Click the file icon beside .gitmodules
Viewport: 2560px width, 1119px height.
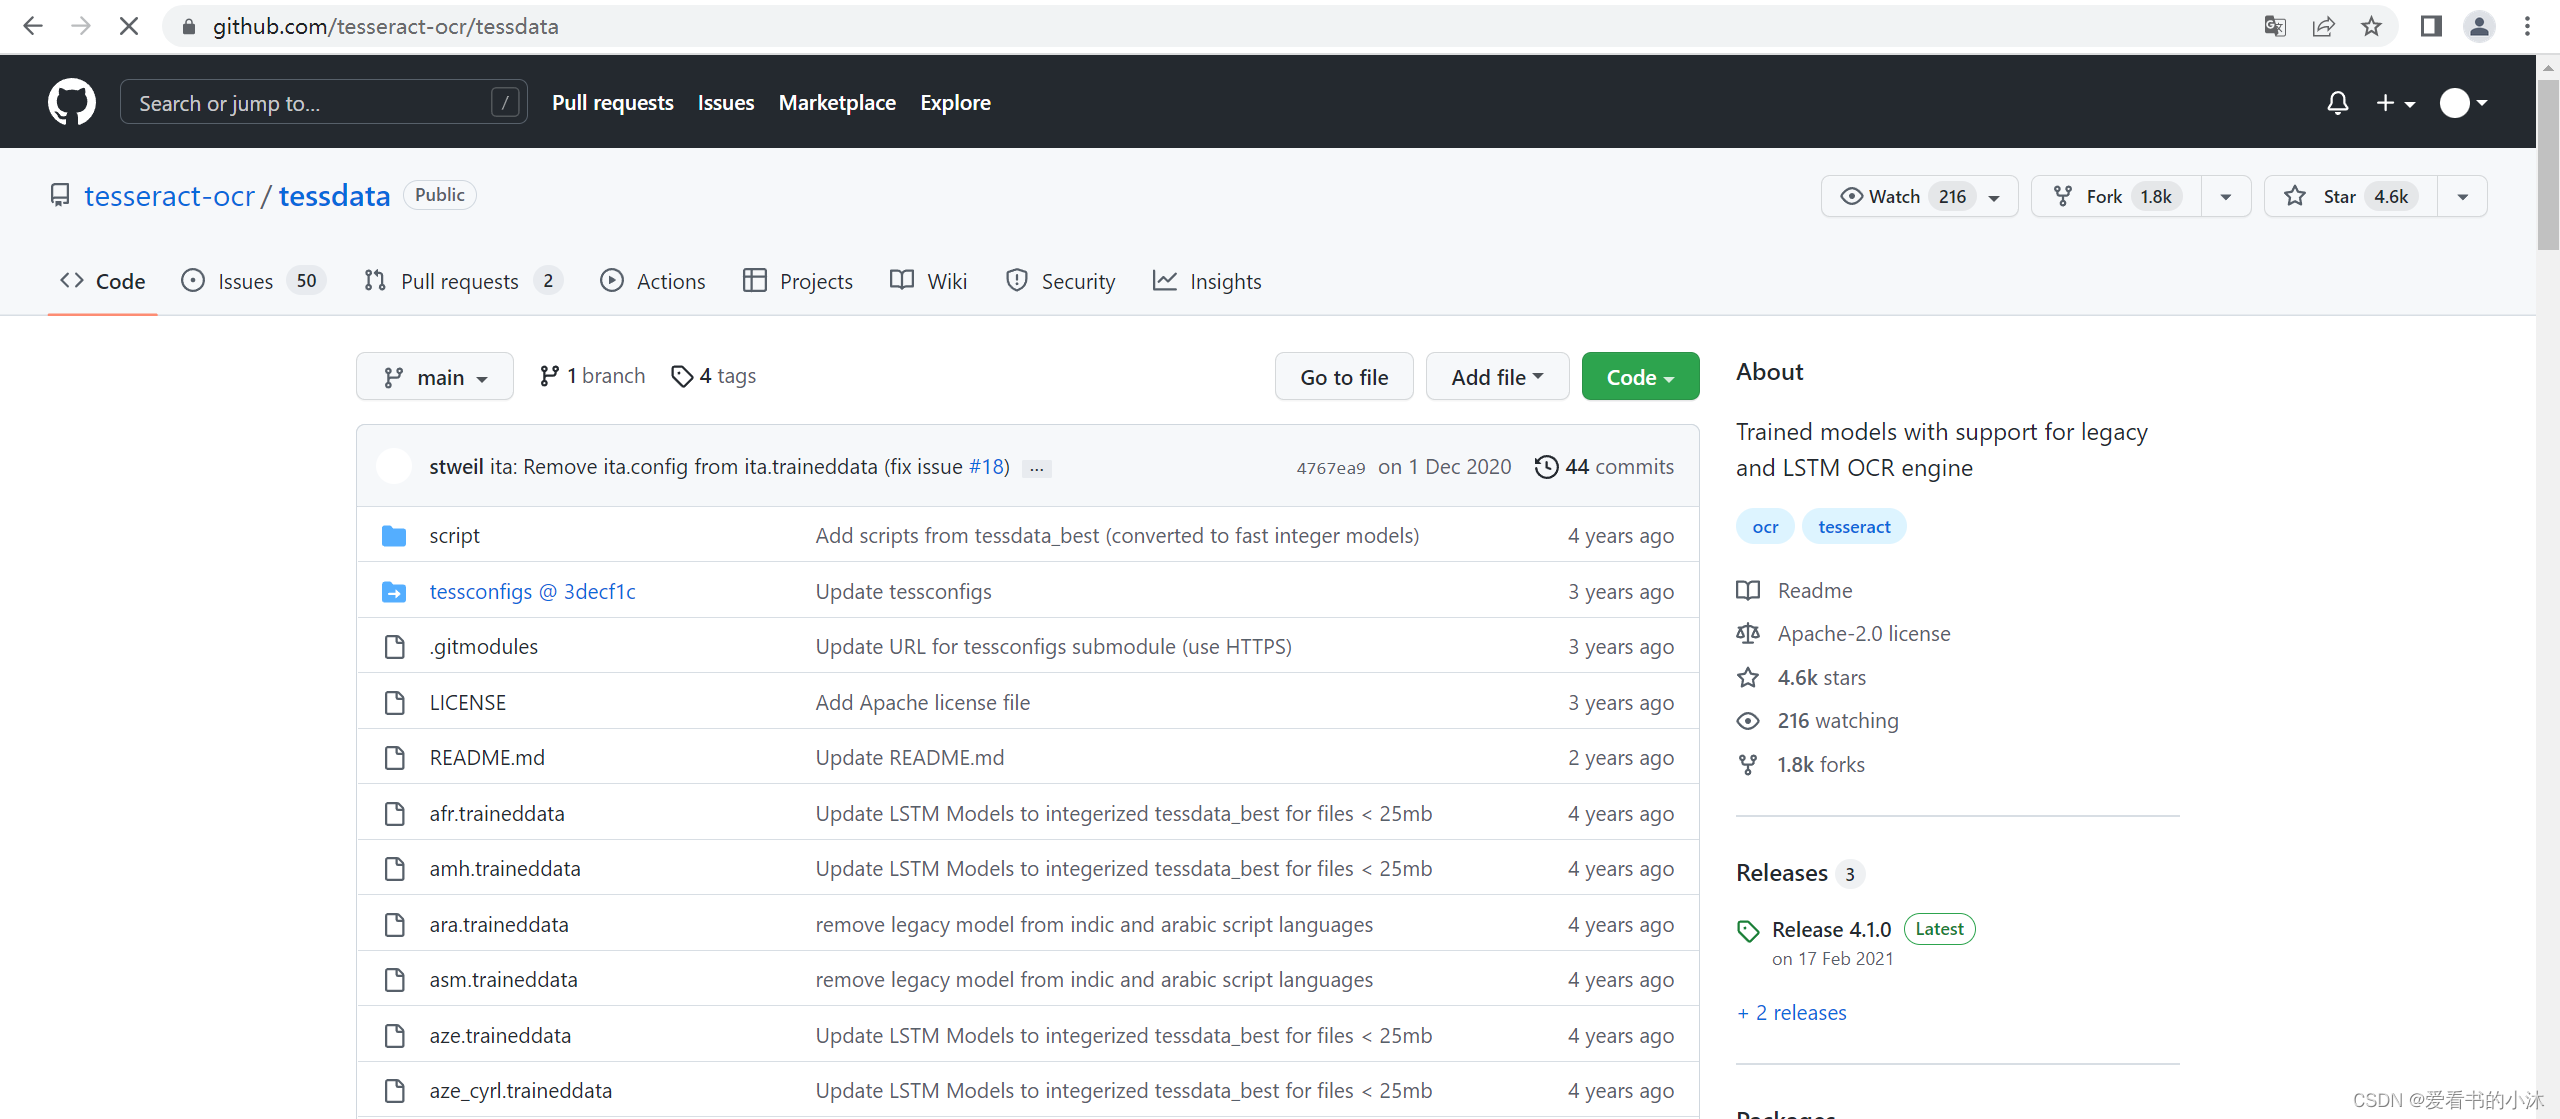tap(395, 647)
